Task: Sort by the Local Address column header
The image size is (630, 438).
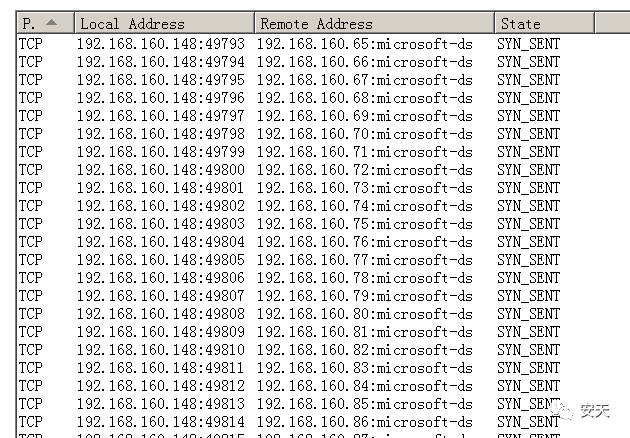Action: [x=164, y=23]
